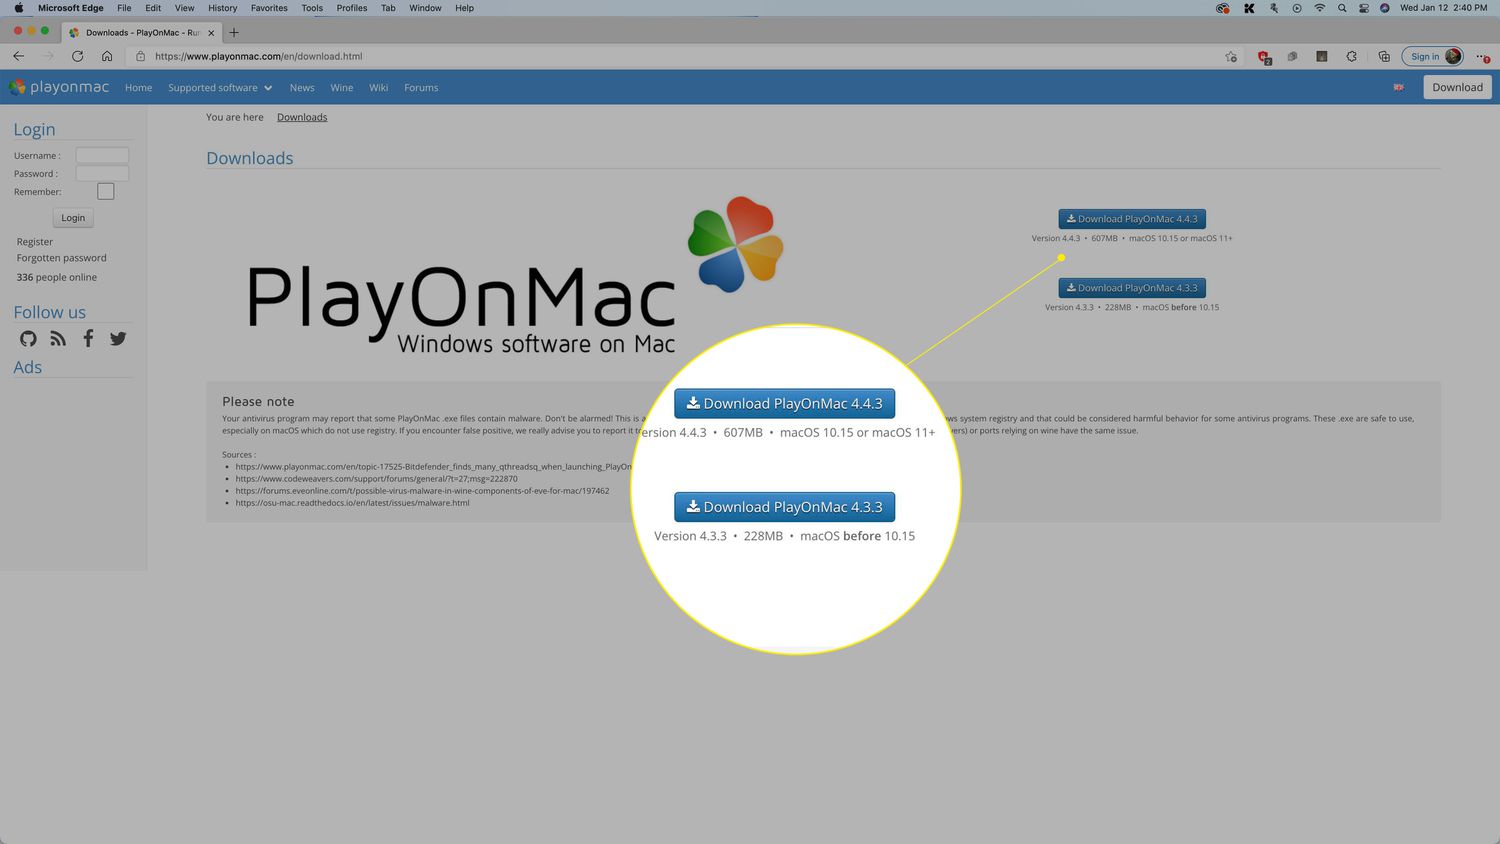Expand the Supported software dropdown
Viewport: 1500px width, 844px height.
pos(220,88)
